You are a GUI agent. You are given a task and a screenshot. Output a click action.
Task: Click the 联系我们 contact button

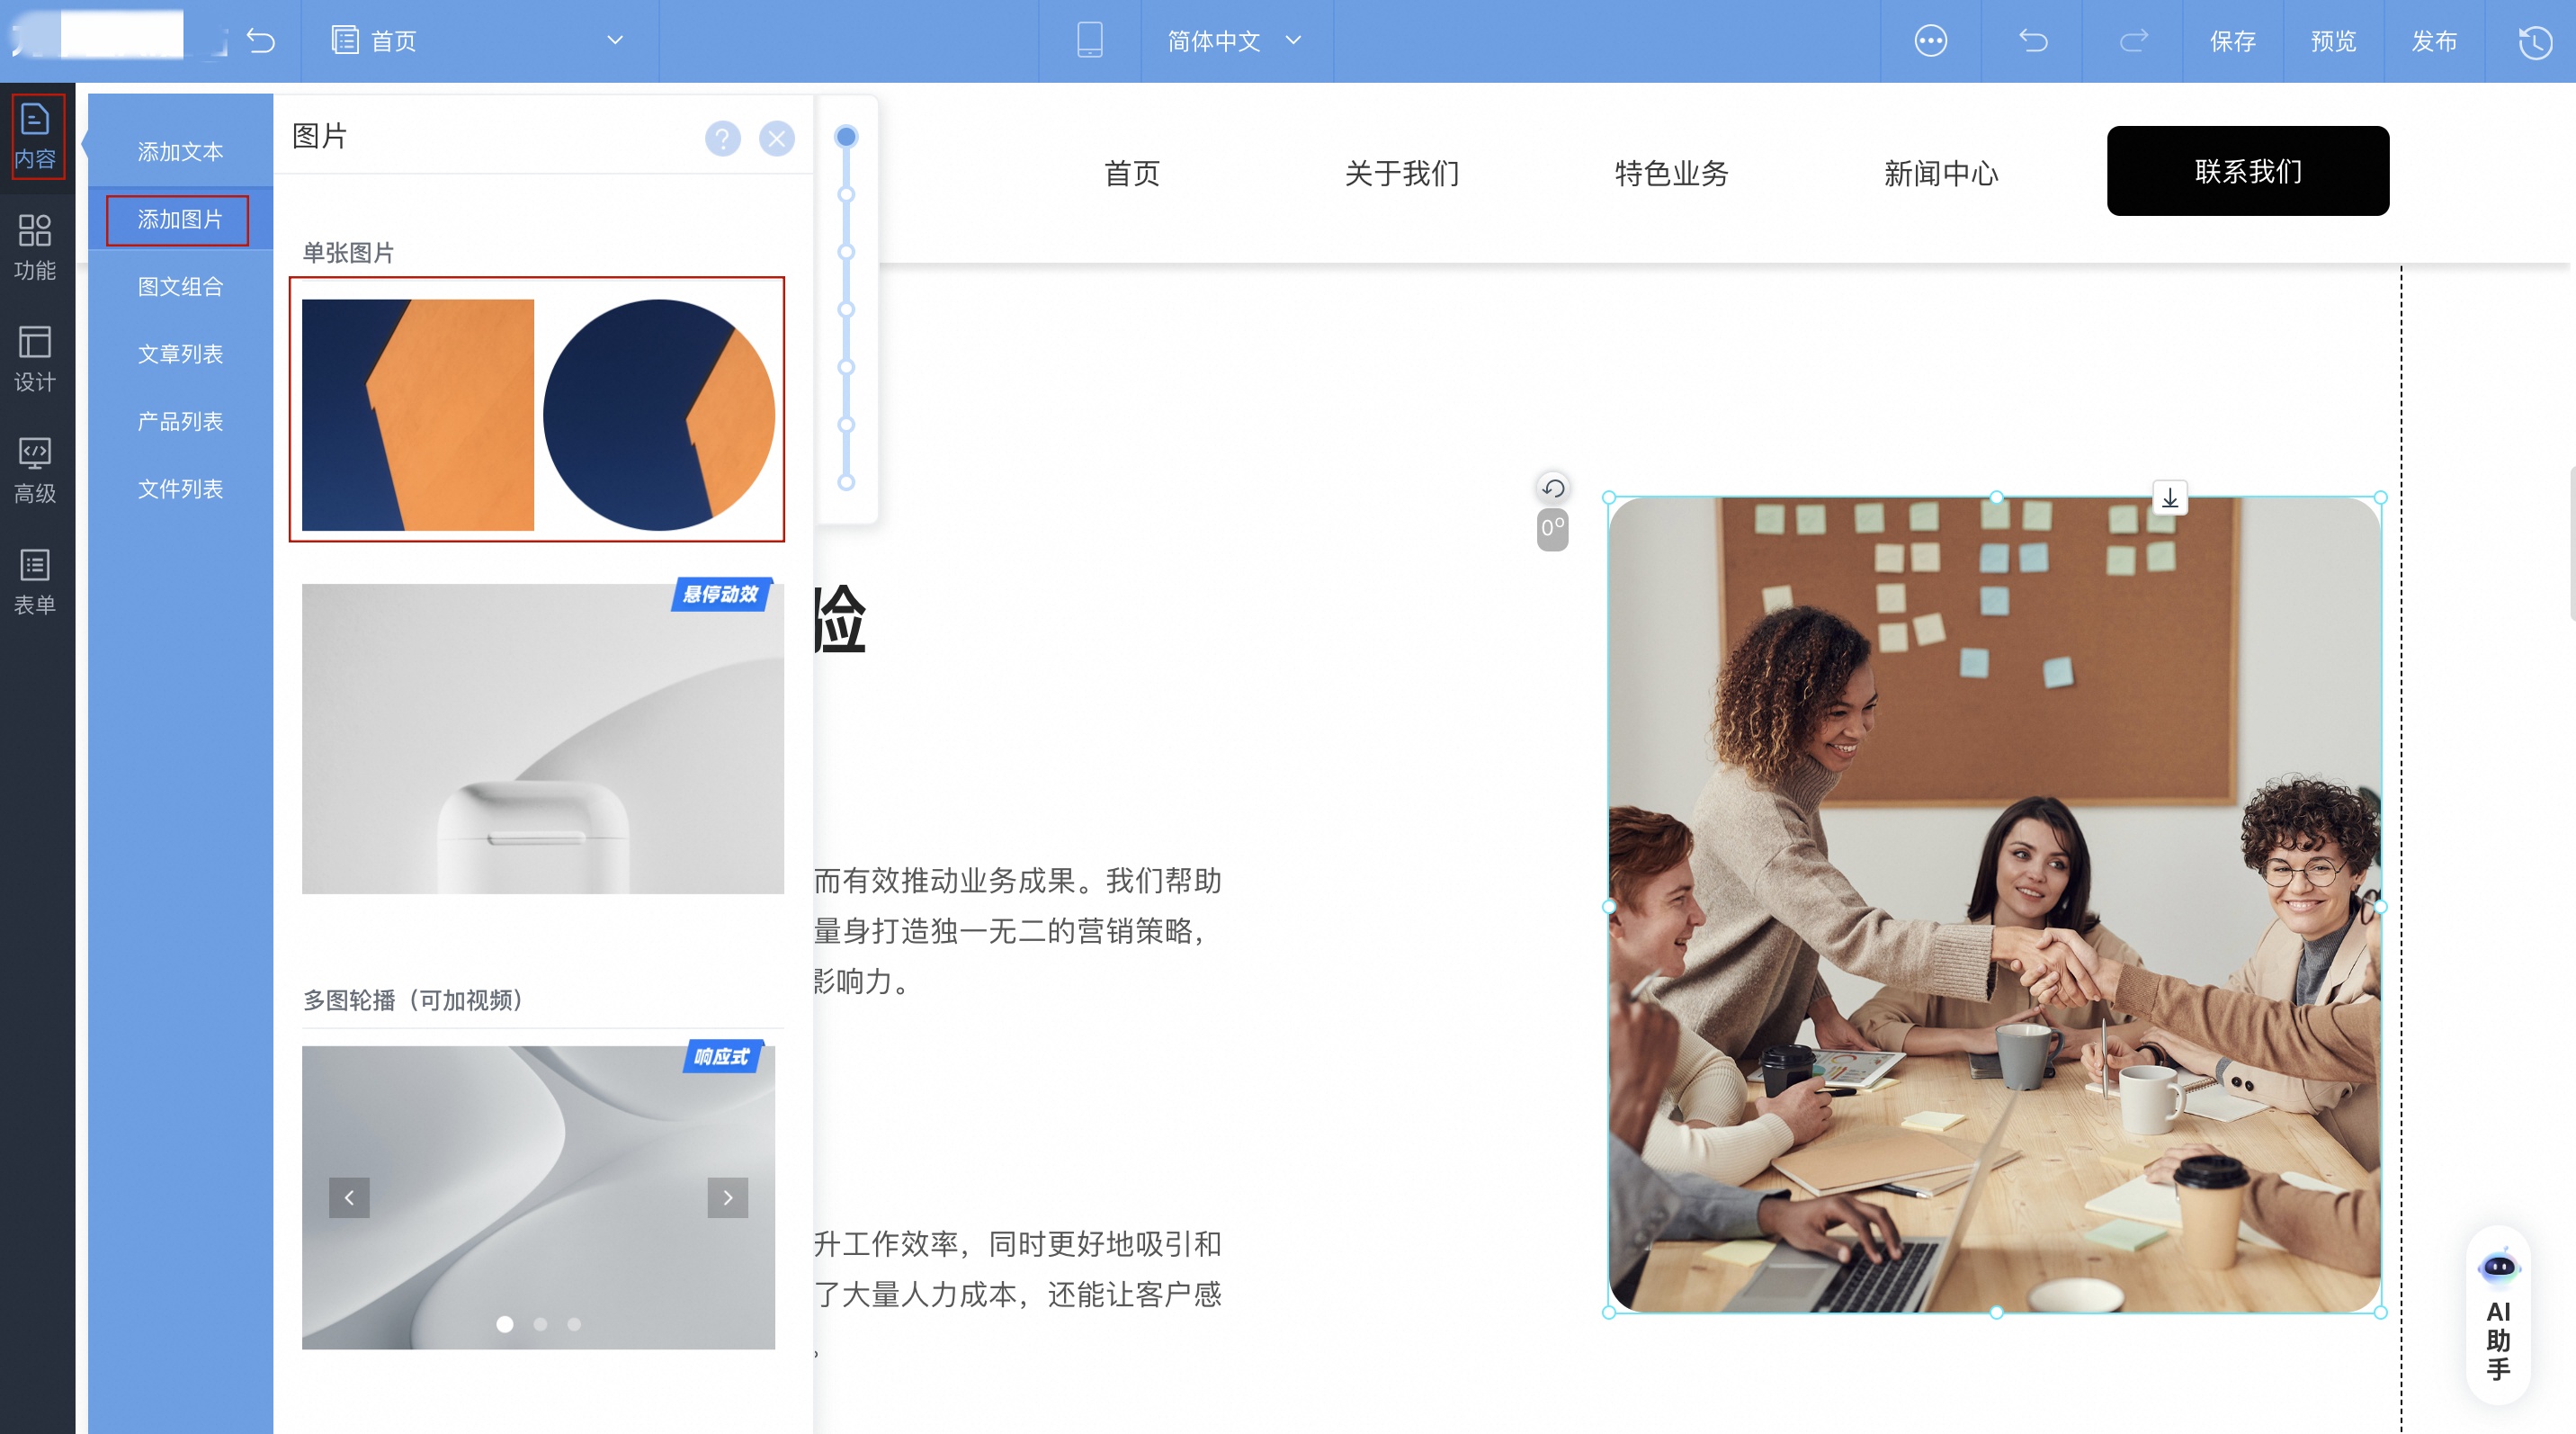tap(2247, 171)
